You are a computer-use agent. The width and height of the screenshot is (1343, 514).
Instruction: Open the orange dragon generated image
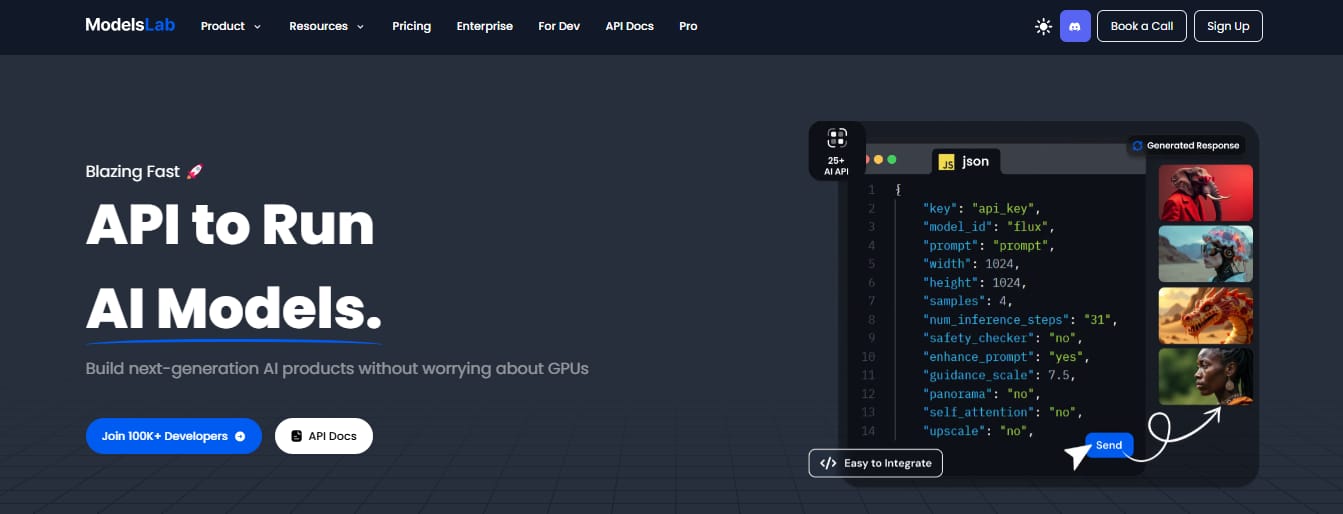coord(1206,315)
